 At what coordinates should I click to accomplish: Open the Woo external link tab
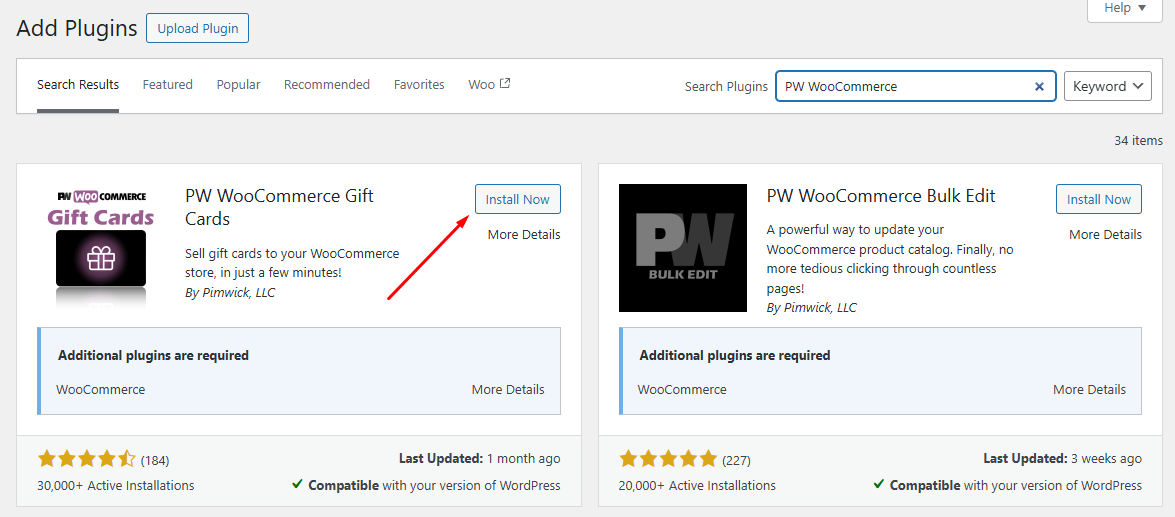tap(489, 85)
